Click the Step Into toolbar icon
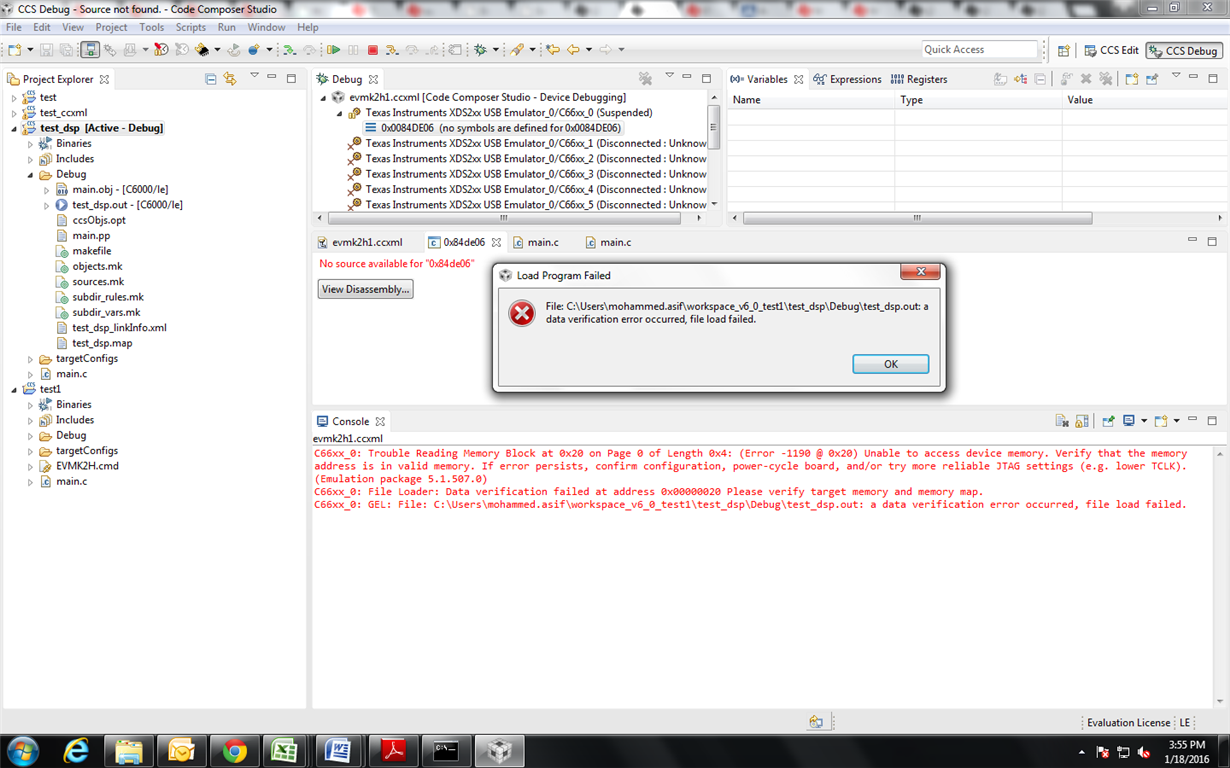The height and width of the screenshot is (768, 1230). (391, 49)
